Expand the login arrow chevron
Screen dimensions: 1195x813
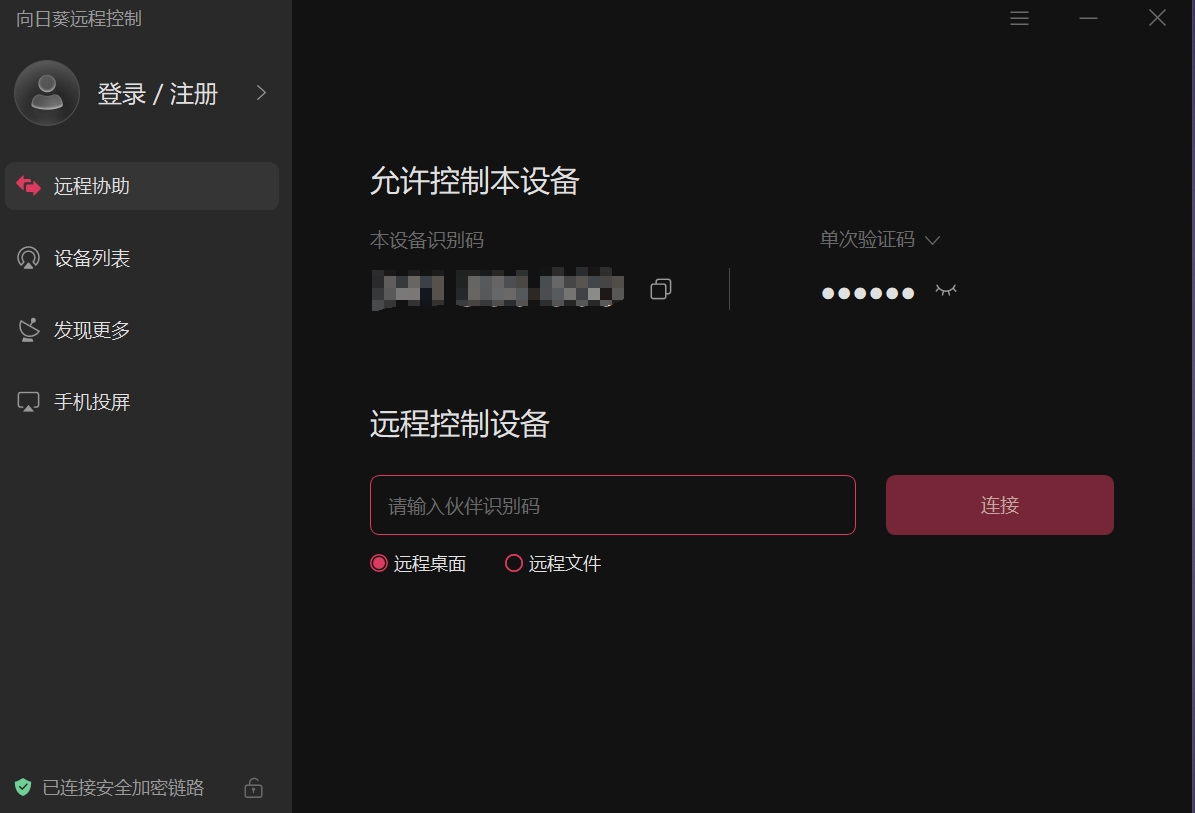coord(261,93)
